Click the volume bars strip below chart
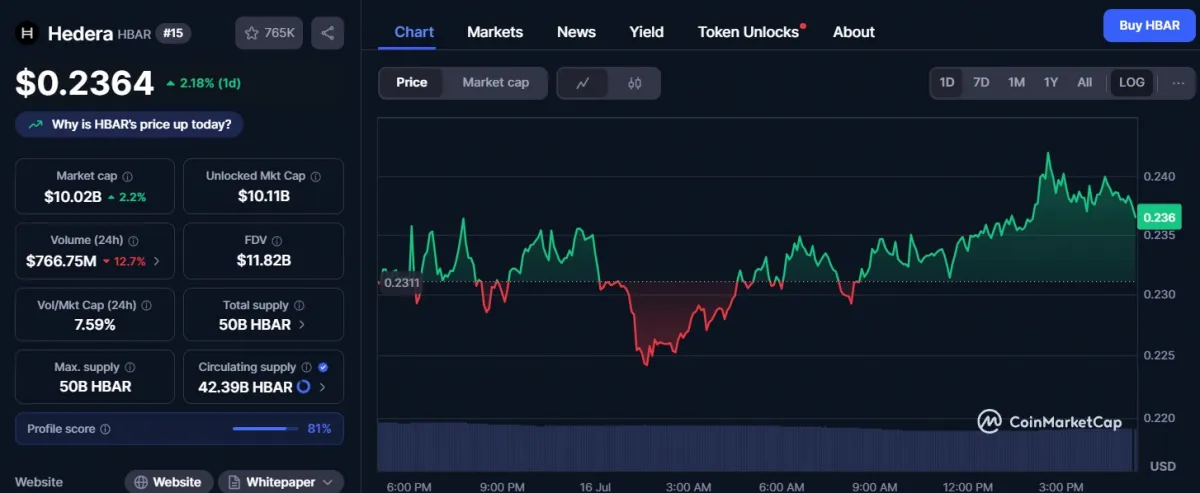This screenshot has width=1200, height=493. point(757,445)
